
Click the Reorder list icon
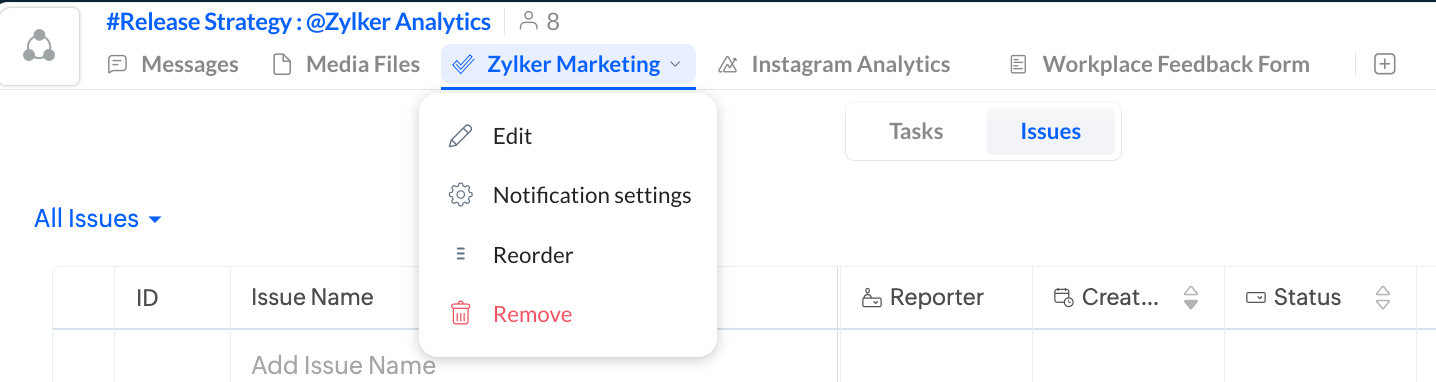[460, 254]
